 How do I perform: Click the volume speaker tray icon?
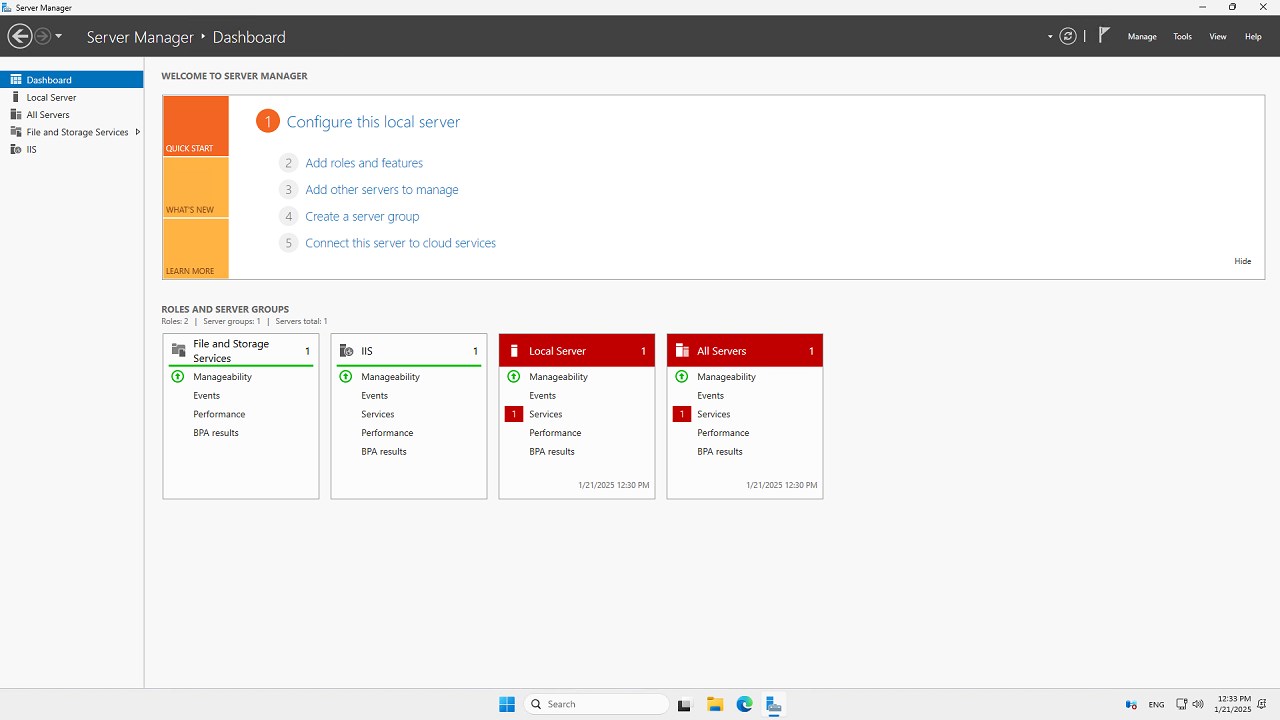tap(1198, 704)
